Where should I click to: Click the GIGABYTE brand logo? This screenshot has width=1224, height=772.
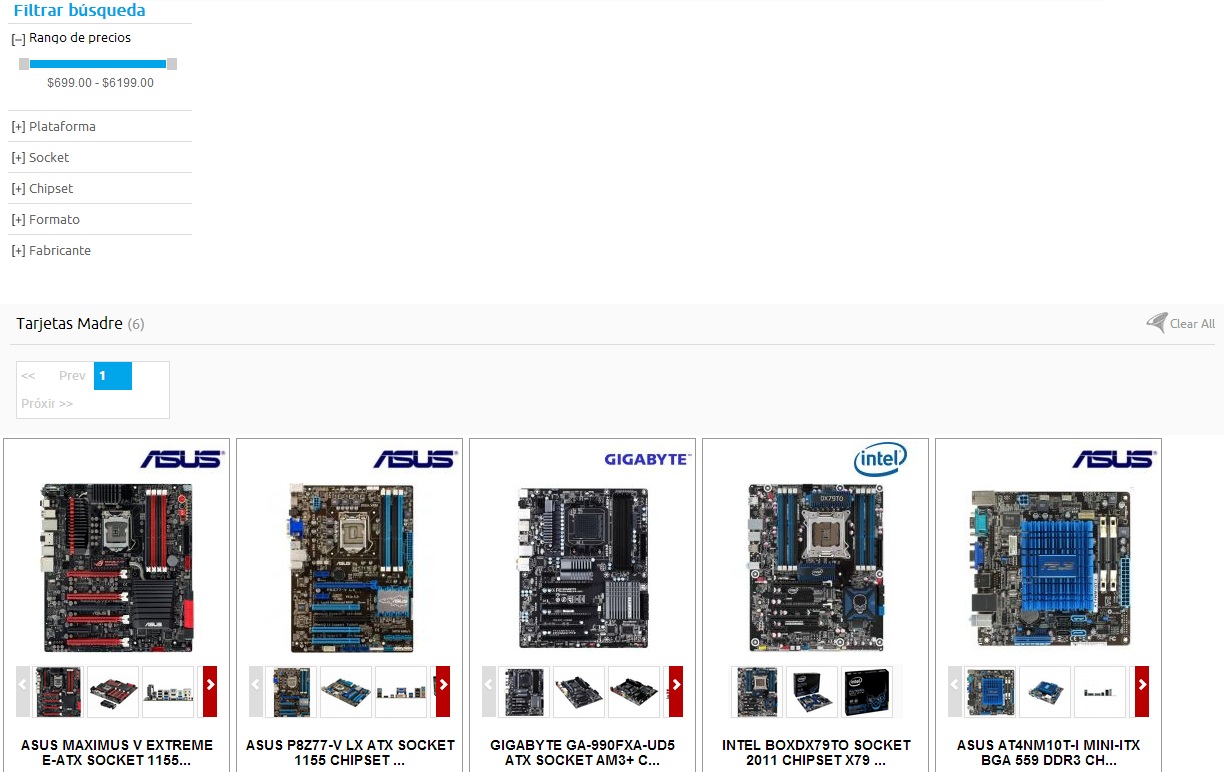click(647, 459)
